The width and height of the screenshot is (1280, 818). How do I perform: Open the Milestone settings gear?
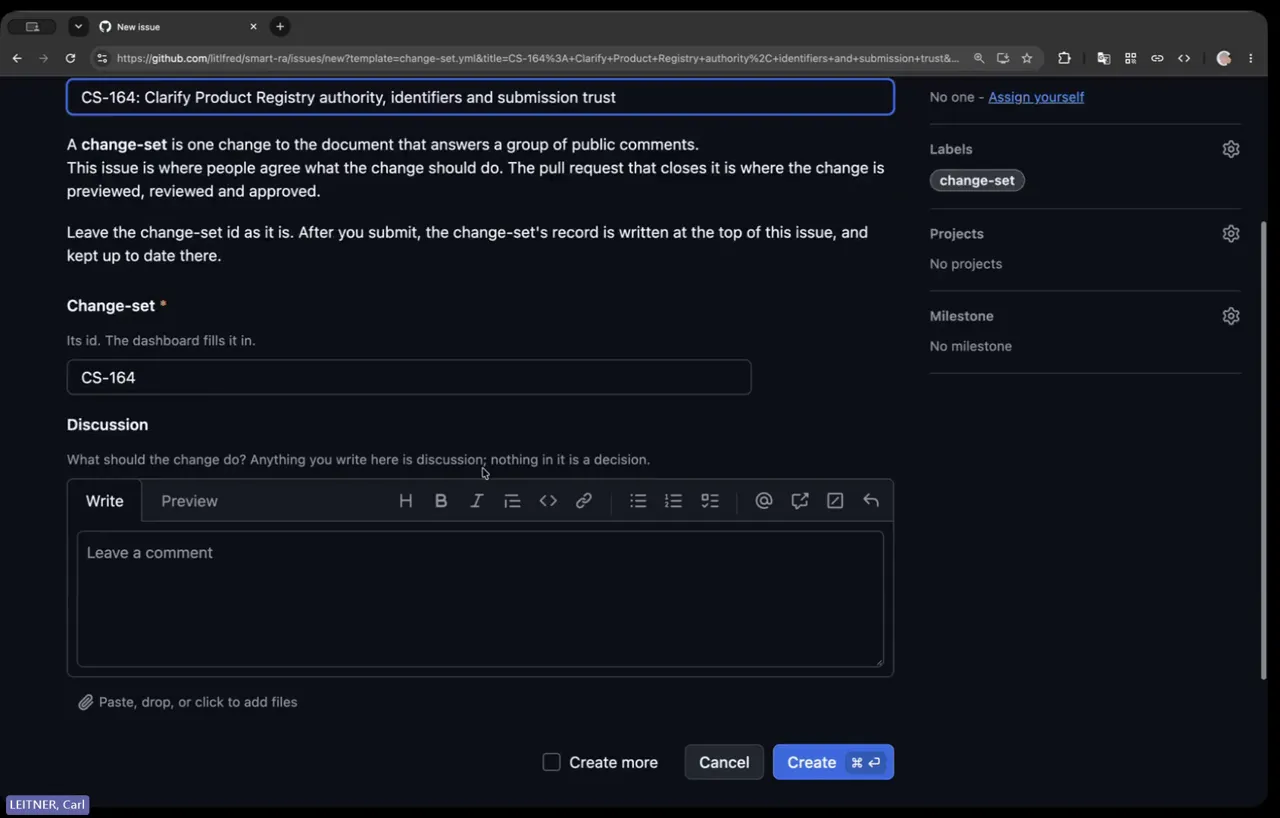1231,316
